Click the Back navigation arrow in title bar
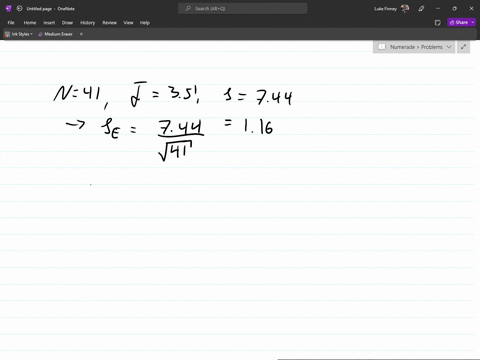This screenshot has height=360, width=480. (19, 9)
